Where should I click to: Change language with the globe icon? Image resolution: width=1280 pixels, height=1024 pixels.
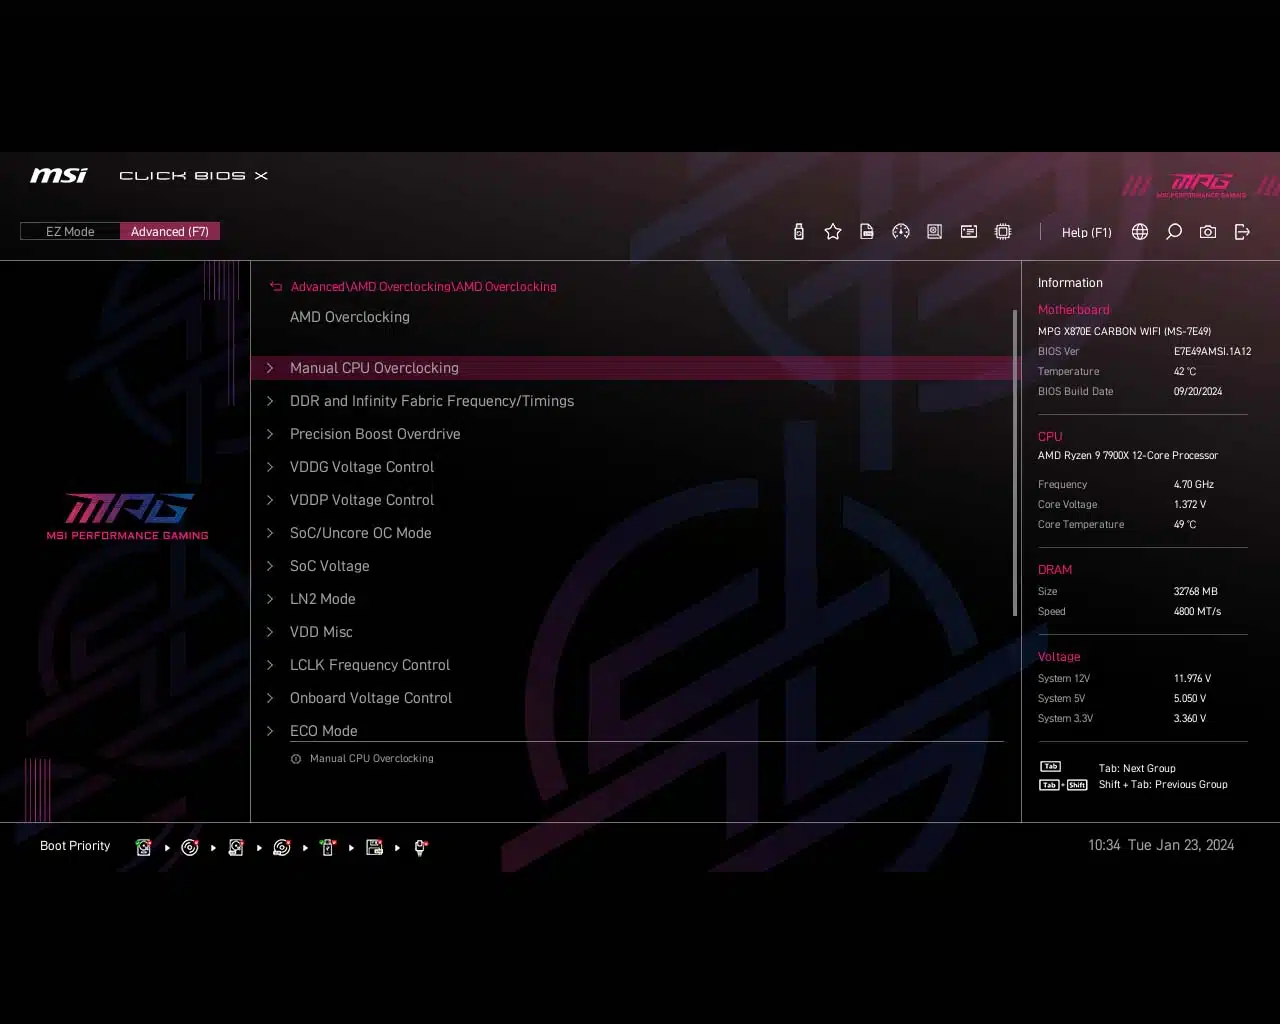click(1140, 232)
